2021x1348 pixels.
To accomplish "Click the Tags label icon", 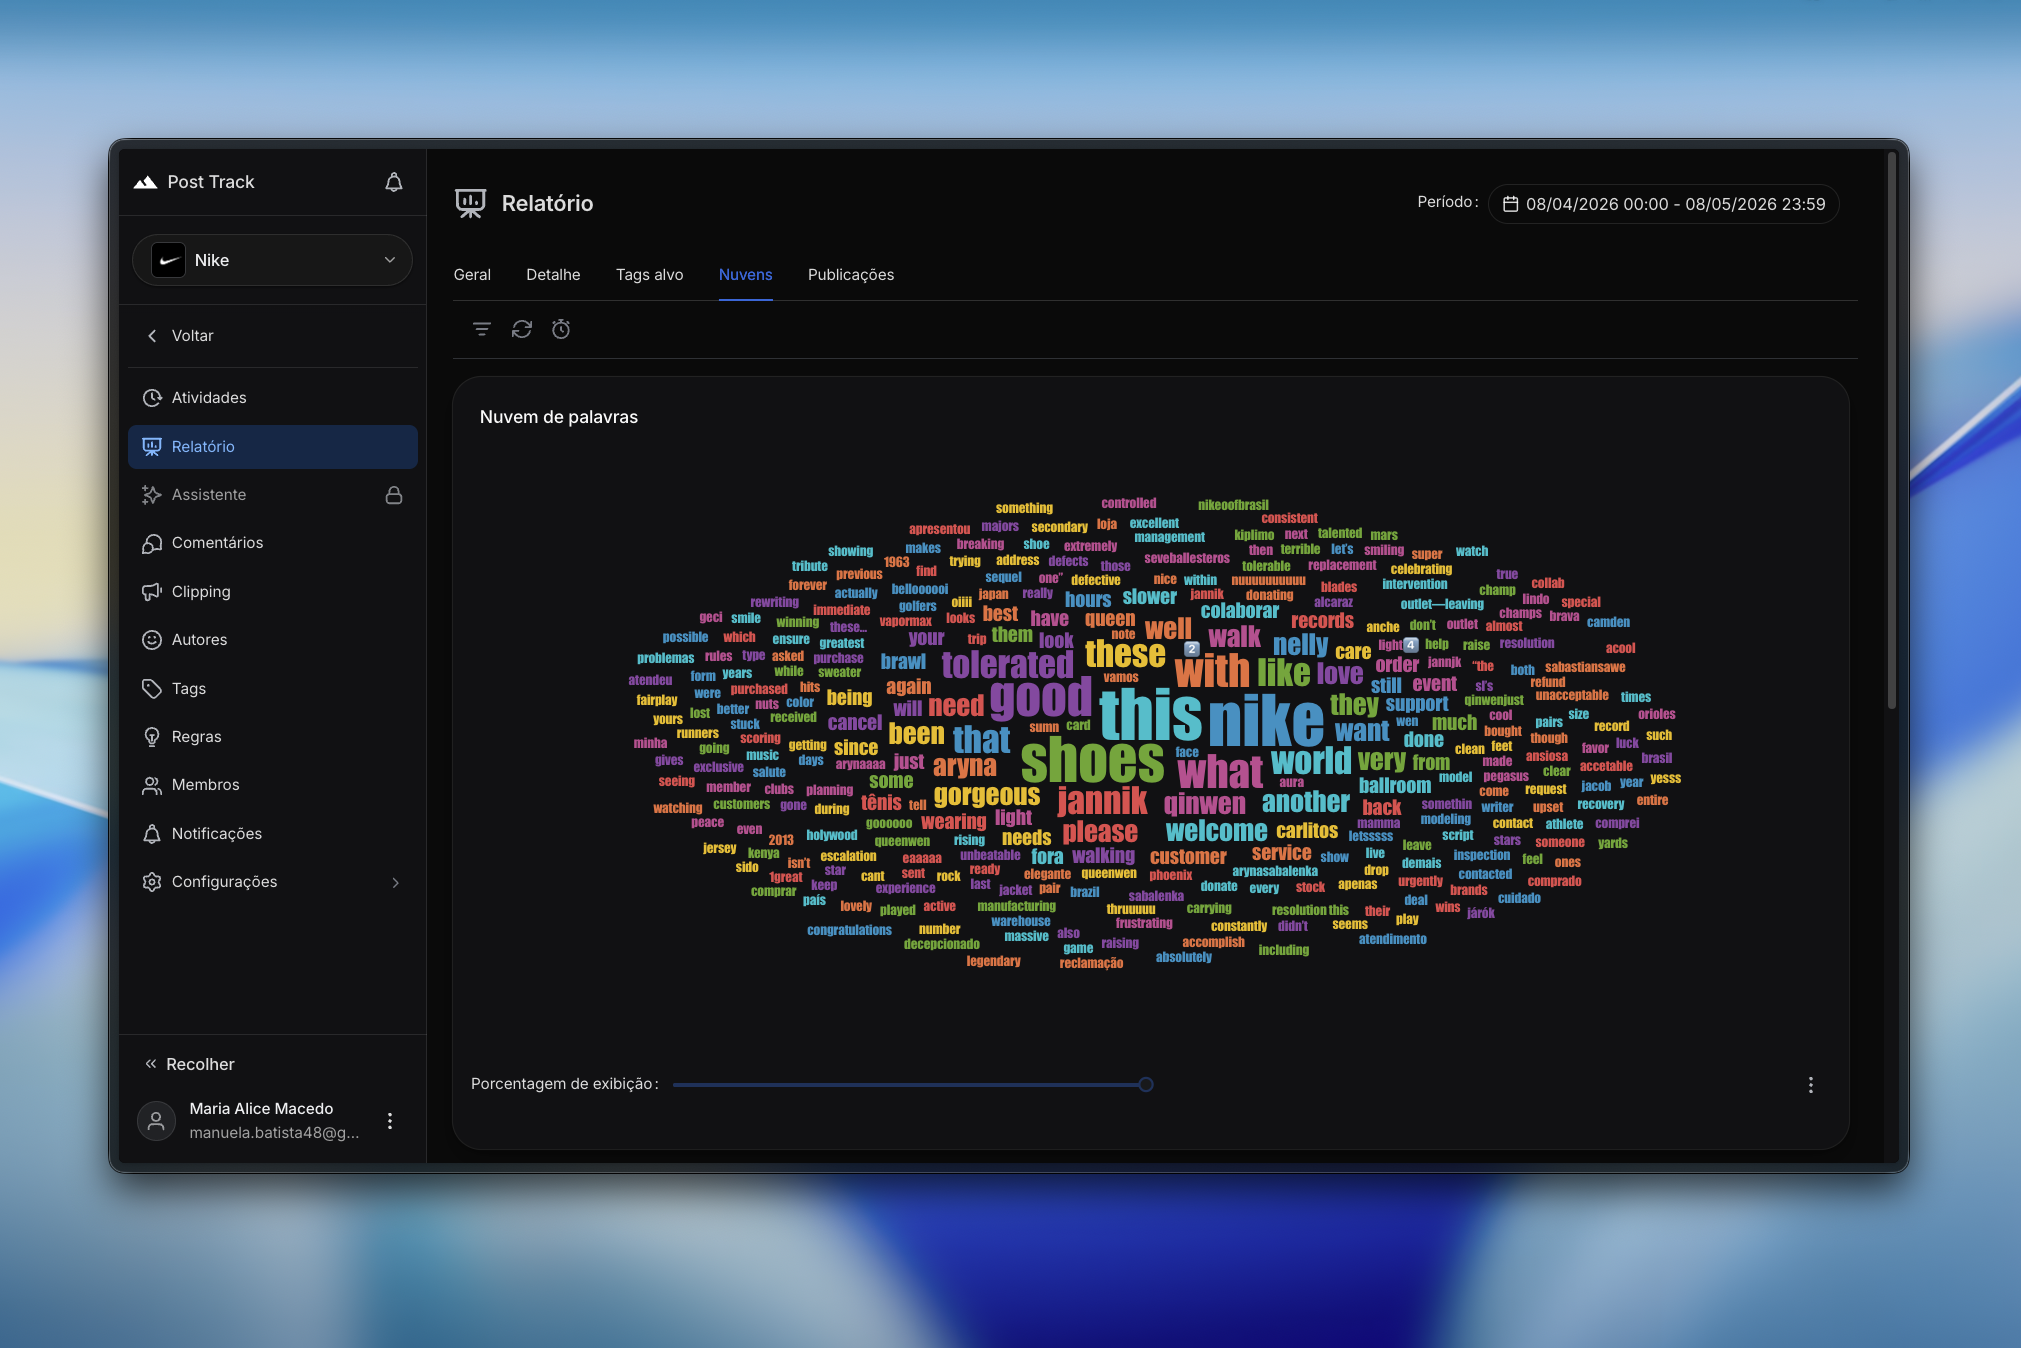I will (x=152, y=689).
